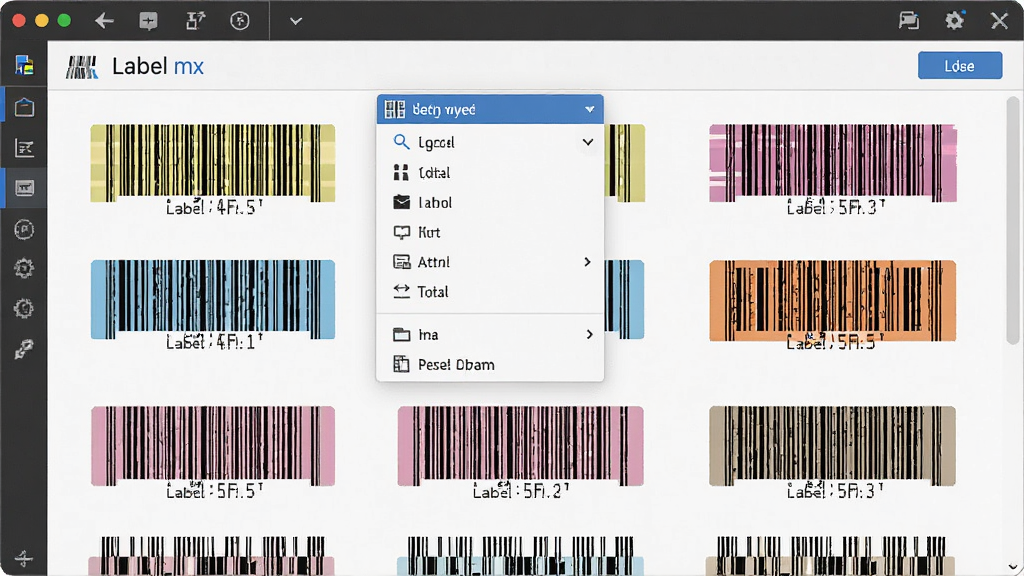Expand the Ina folder submenu
Viewport: 1024px width, 576px height.
[490, 334]
